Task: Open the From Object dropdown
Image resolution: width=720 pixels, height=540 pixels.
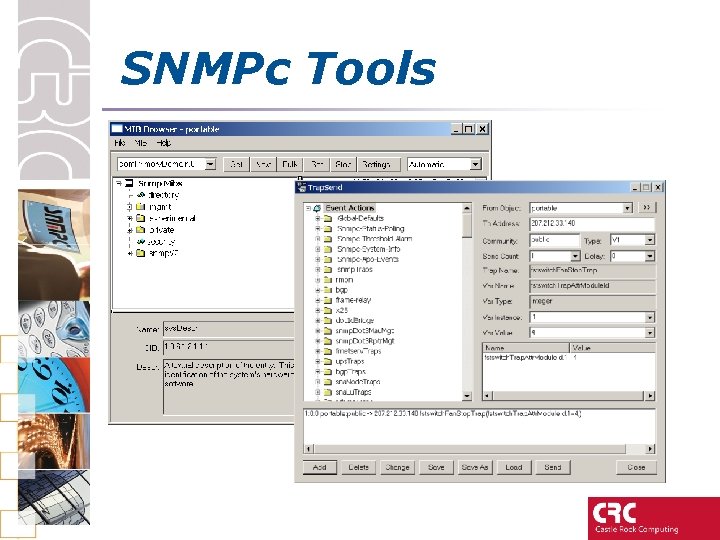Action: tap(627, 208)
